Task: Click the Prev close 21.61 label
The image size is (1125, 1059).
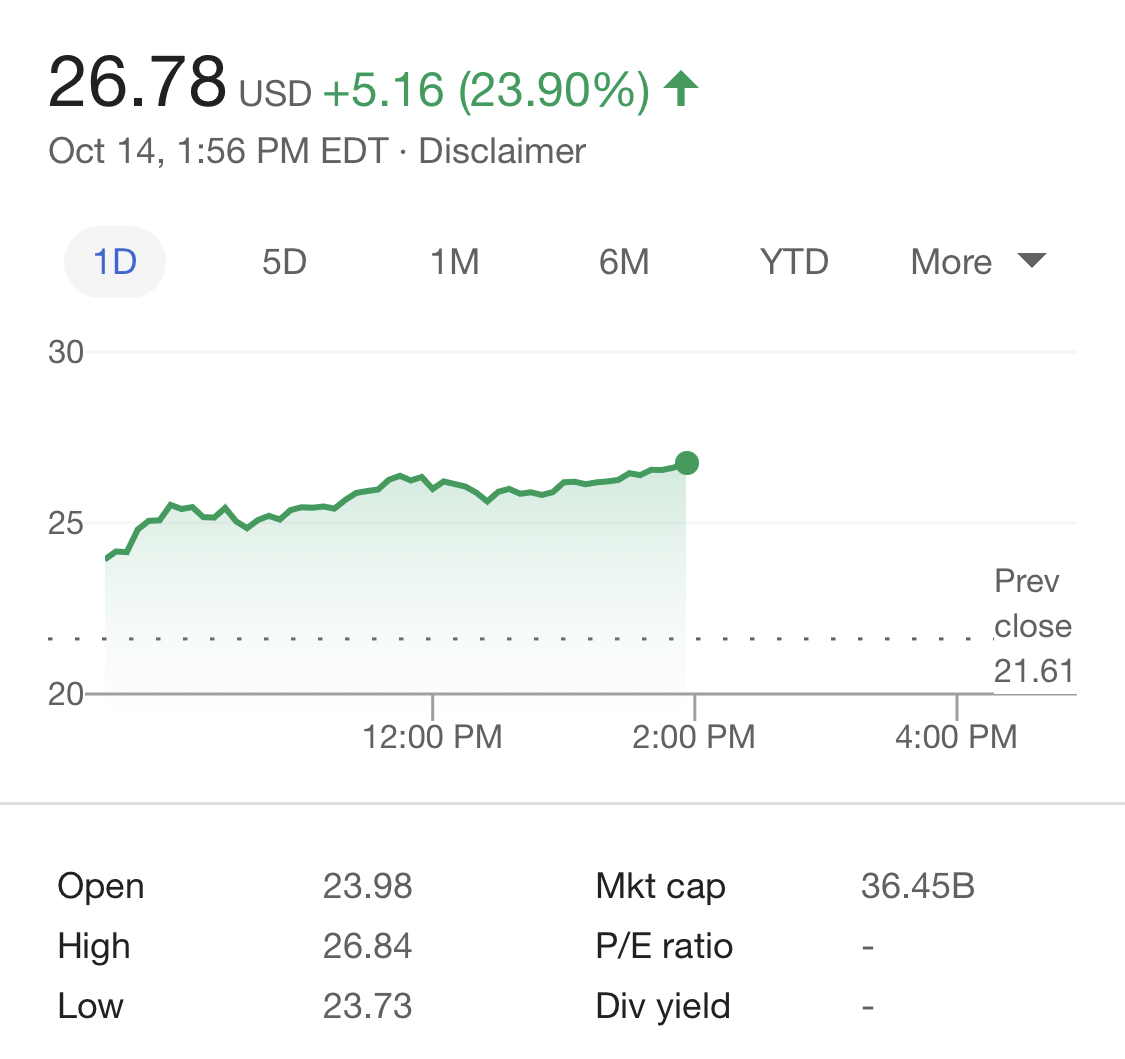Action: coord(1033,626)
